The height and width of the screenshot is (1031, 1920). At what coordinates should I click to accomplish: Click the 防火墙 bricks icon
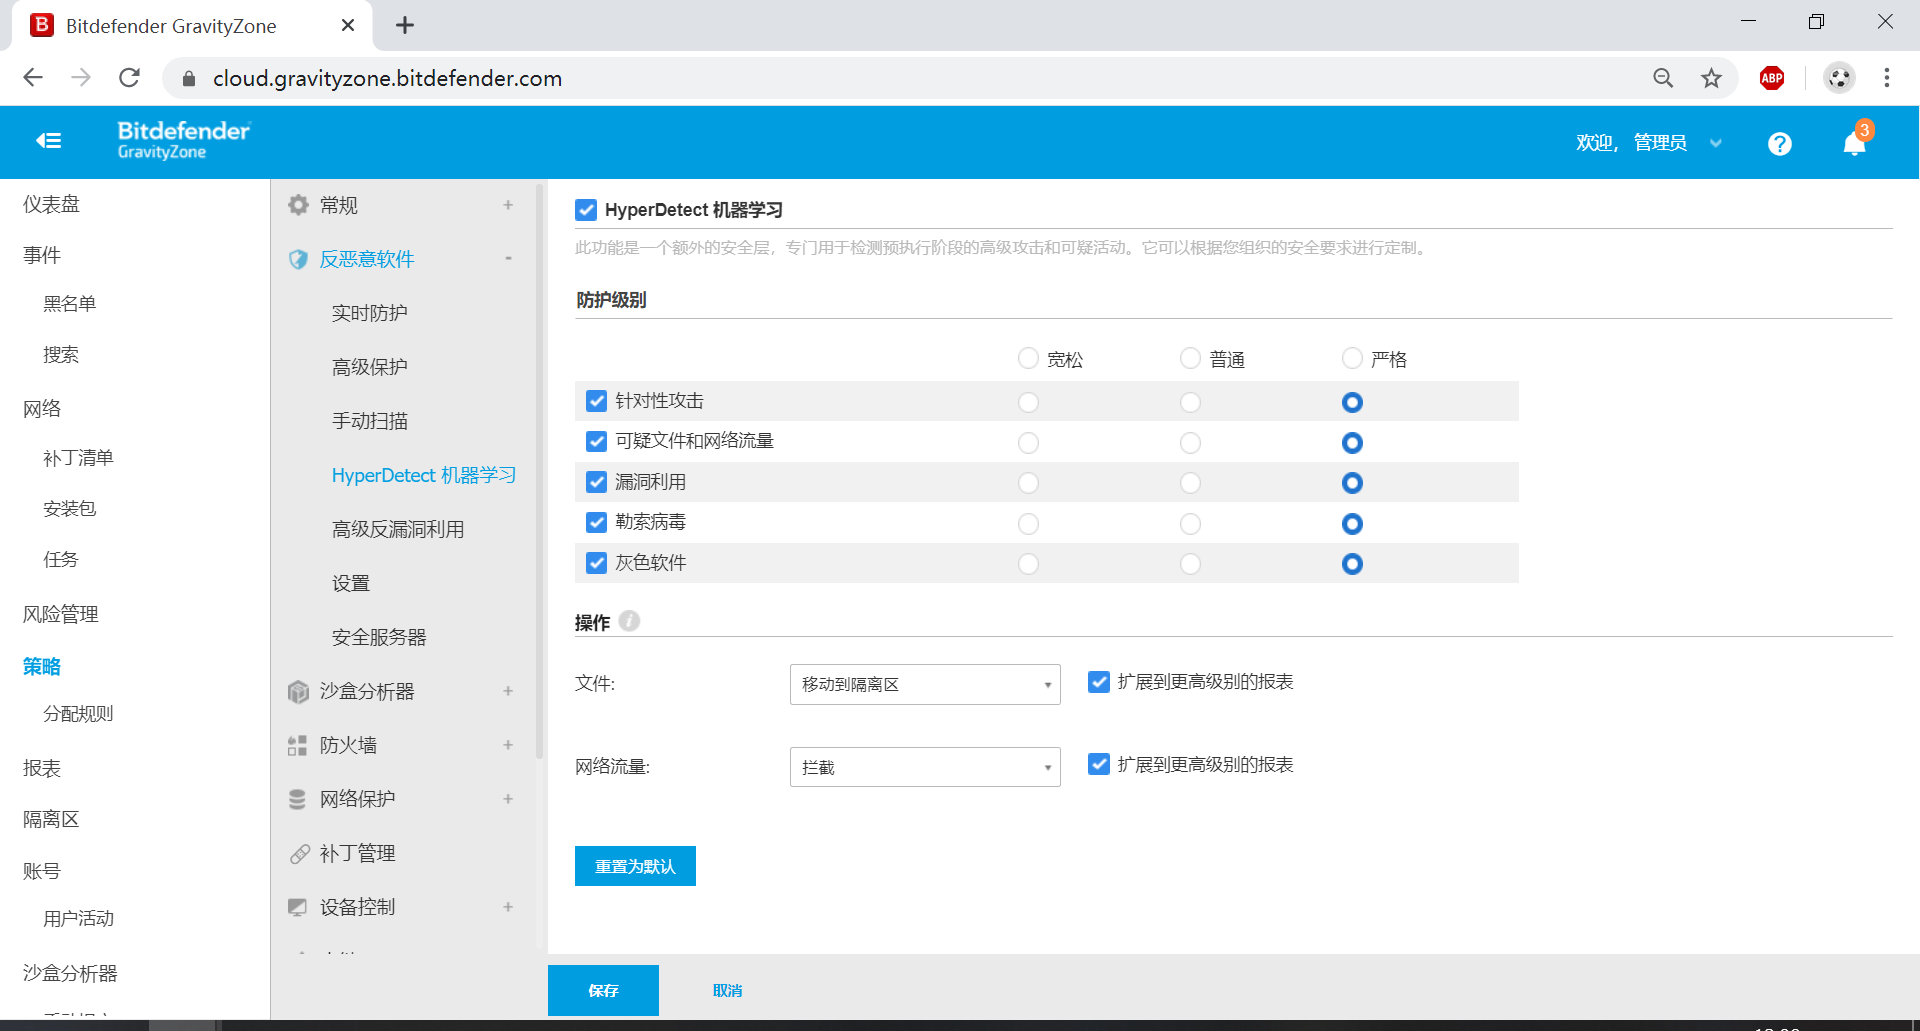[298, 745]
